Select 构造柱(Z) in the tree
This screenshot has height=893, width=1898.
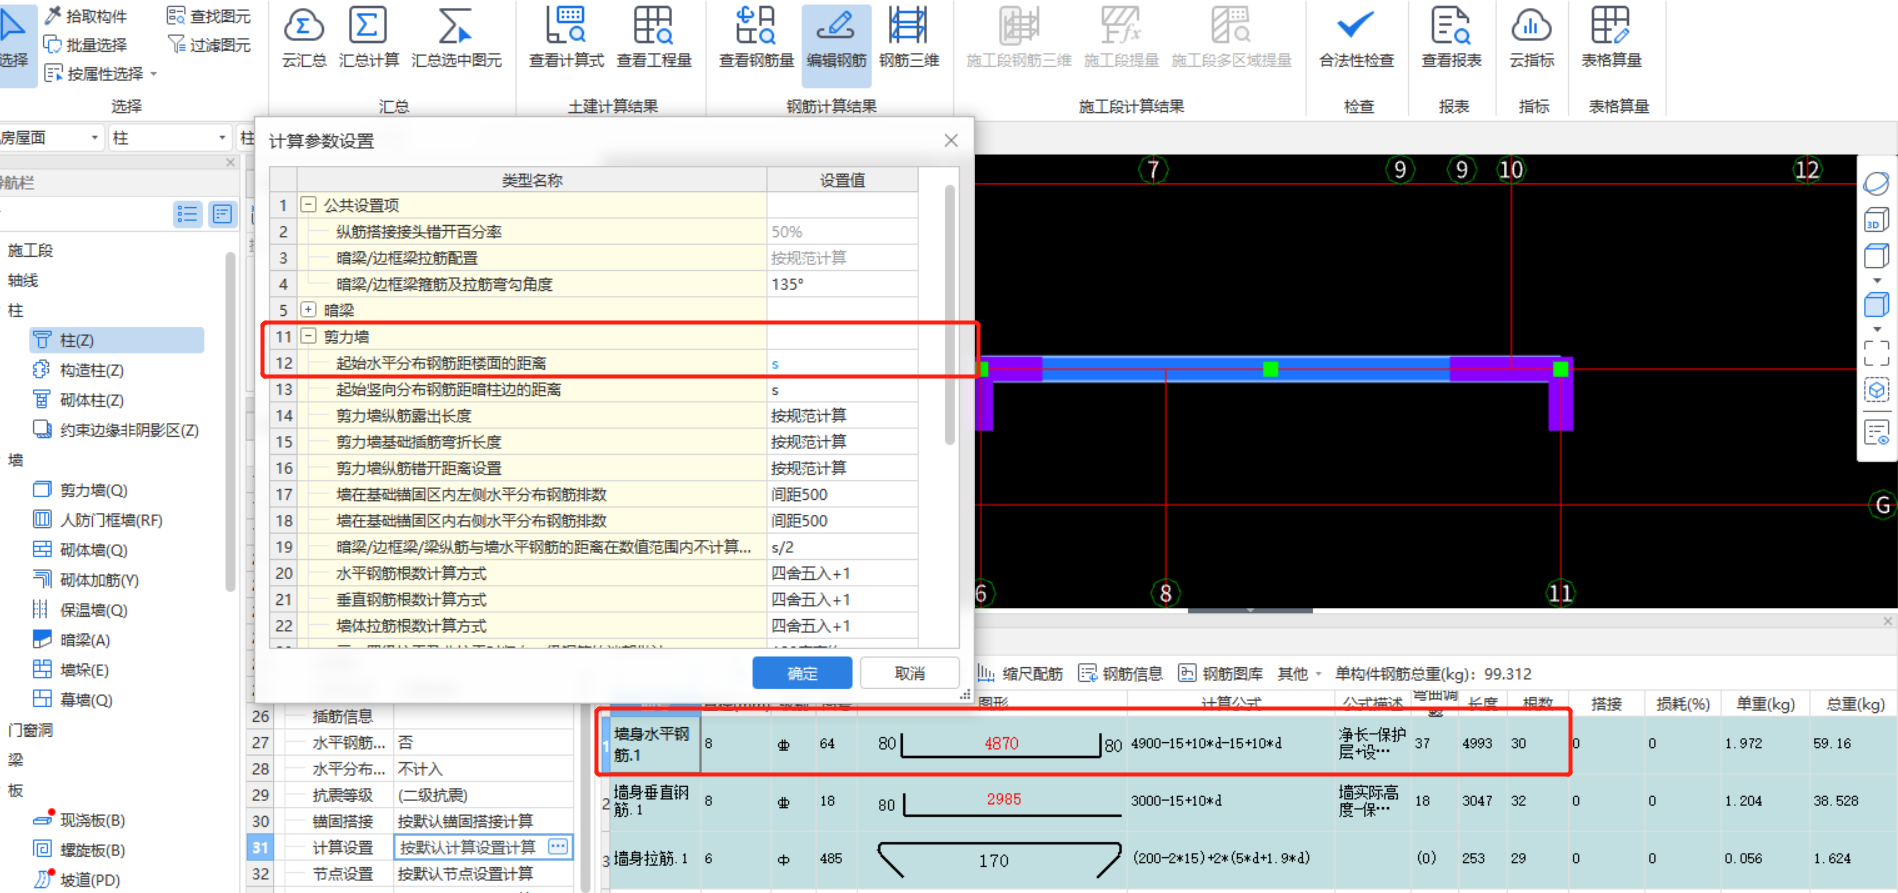(80, 370)
